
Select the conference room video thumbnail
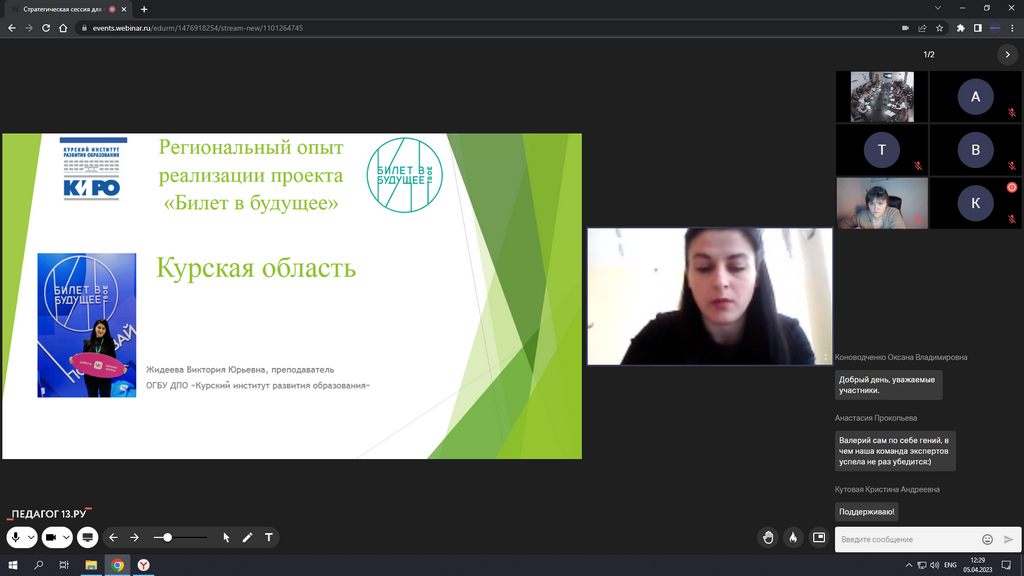point(882,97)
